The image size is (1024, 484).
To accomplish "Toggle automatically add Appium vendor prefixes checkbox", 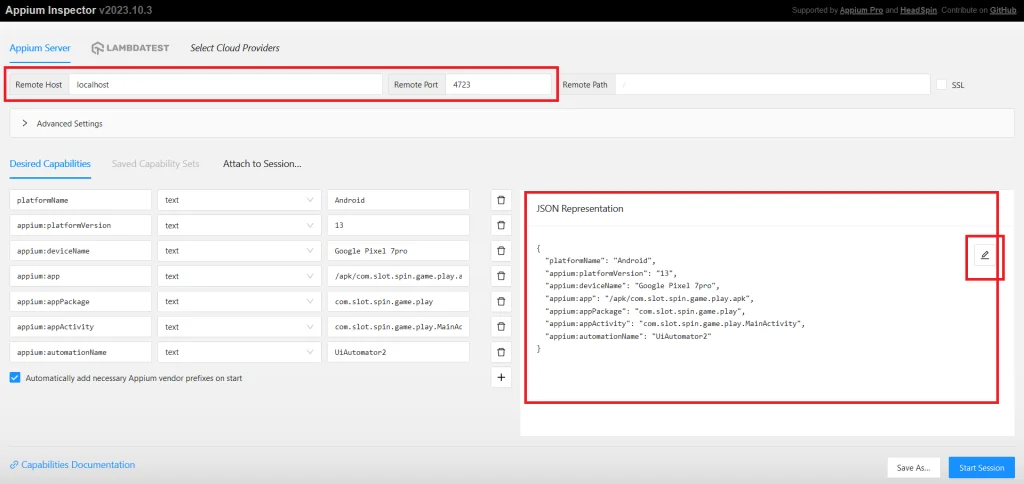I will click(15, 378).
